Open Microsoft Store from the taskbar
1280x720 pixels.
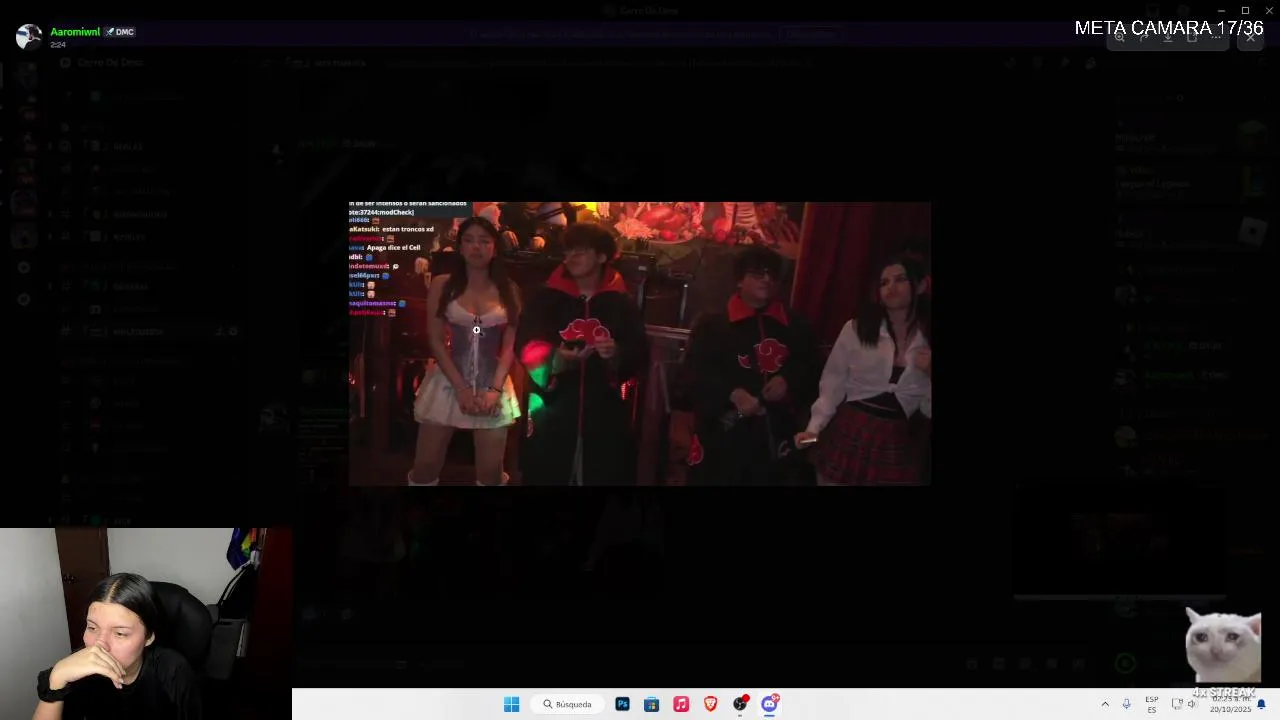[x=651, y=704]
